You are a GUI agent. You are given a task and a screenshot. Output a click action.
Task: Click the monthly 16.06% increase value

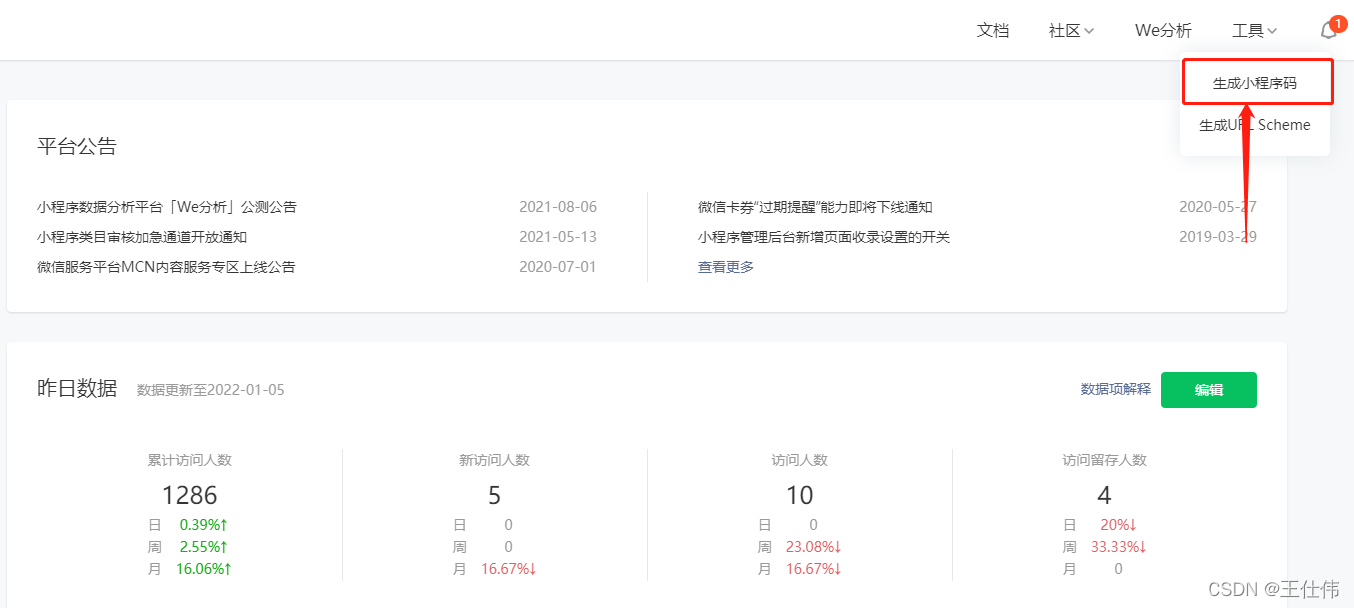[x=204, y=568]
